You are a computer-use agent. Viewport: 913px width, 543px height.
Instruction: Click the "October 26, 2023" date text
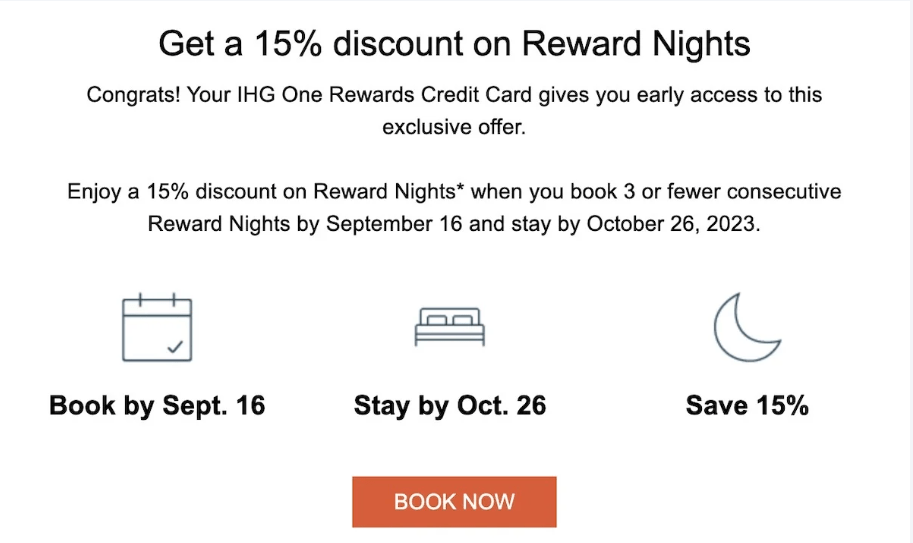pyautogui.click(x=673, y=223)
